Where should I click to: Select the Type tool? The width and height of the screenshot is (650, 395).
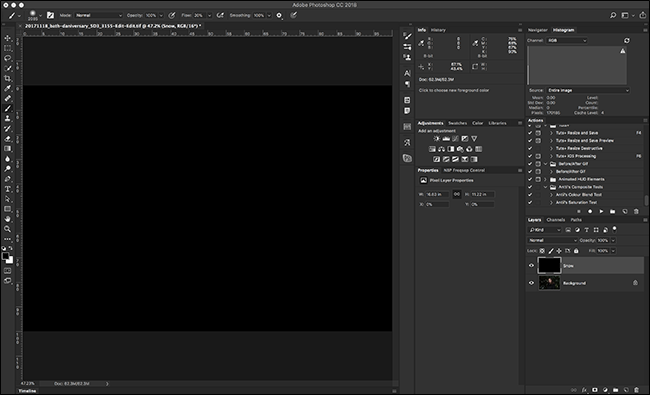tap(7, 189)
